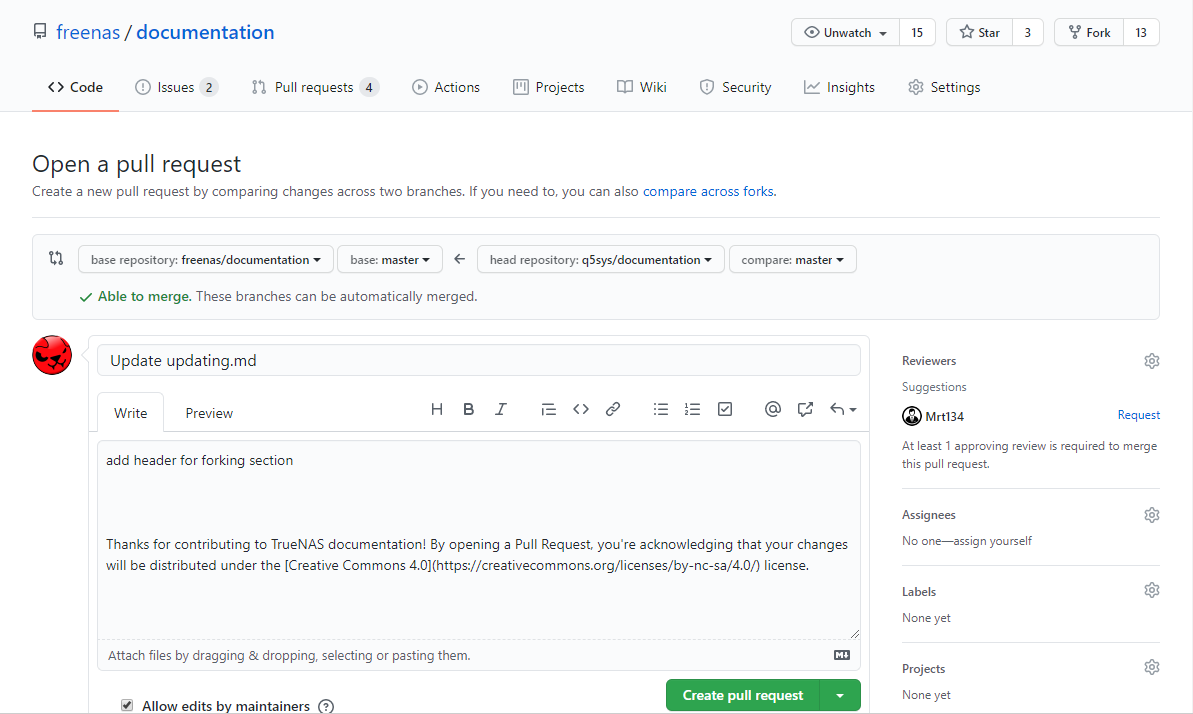Image resolution: width=1193 pixels, height=714 pixels.
Task: Request review from Mrt134
Action: [1138, 415]
